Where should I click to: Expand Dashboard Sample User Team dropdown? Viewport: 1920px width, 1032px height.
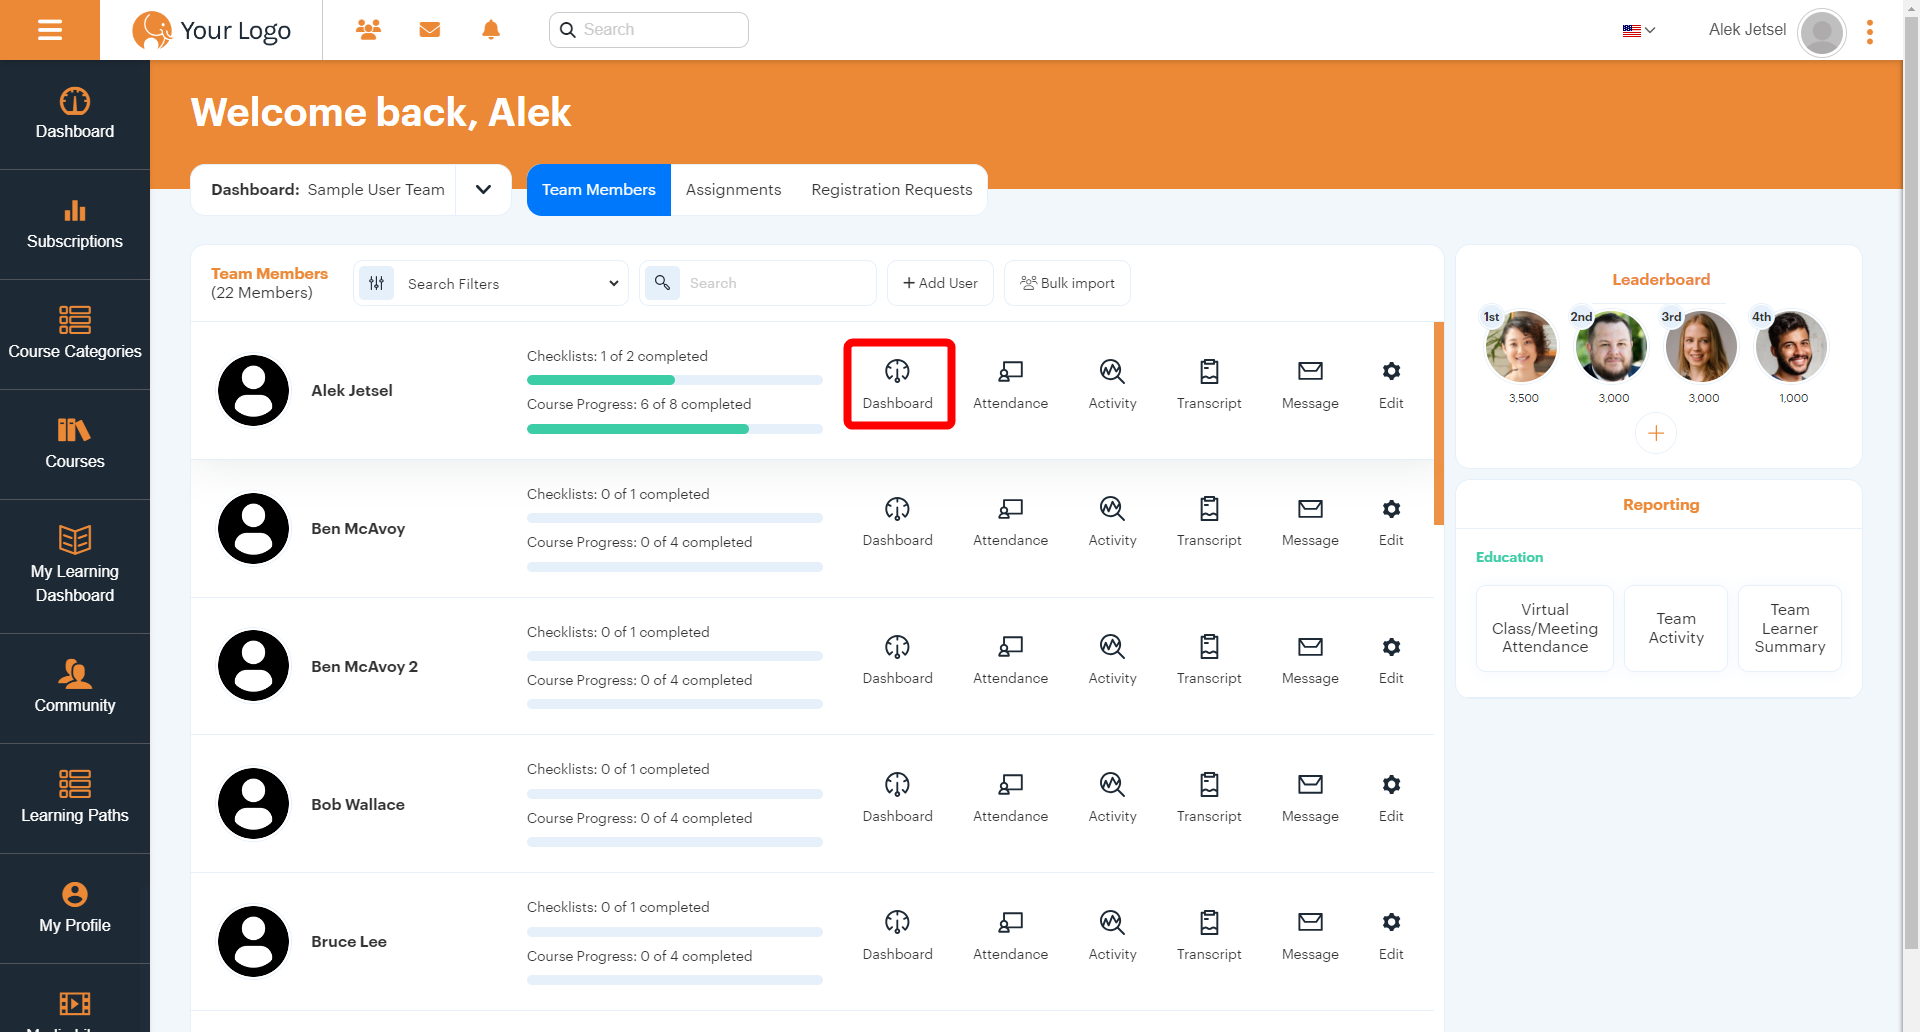(x=483, y=189)
